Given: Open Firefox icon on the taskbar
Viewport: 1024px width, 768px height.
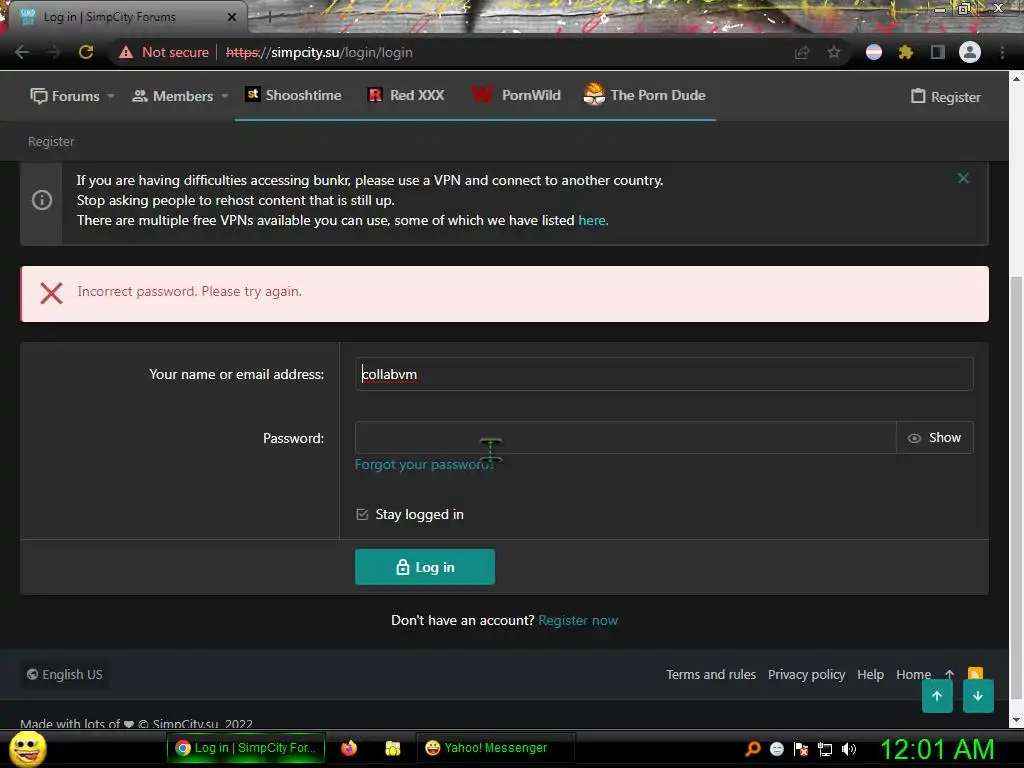Looking at the screenshot, I should point(349,748).
